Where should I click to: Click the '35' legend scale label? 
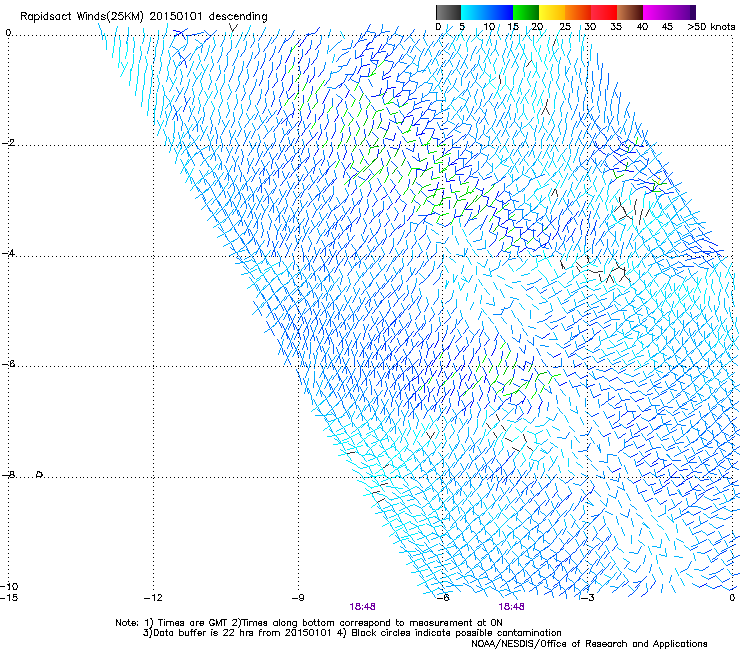(x=616, y=27)
